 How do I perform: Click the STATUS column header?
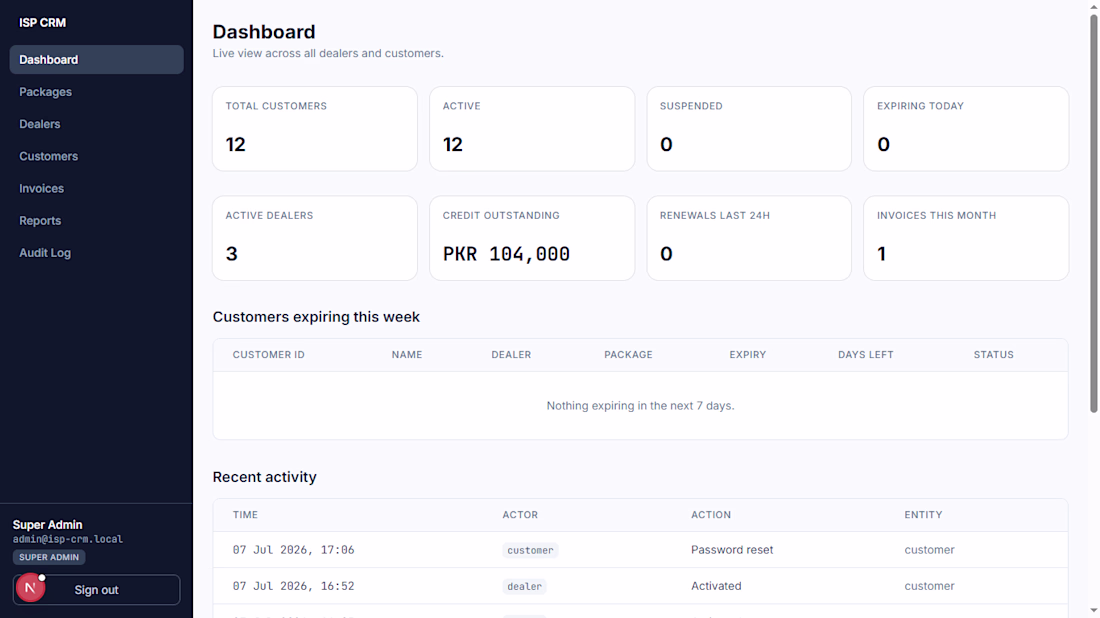click(993, 355)
